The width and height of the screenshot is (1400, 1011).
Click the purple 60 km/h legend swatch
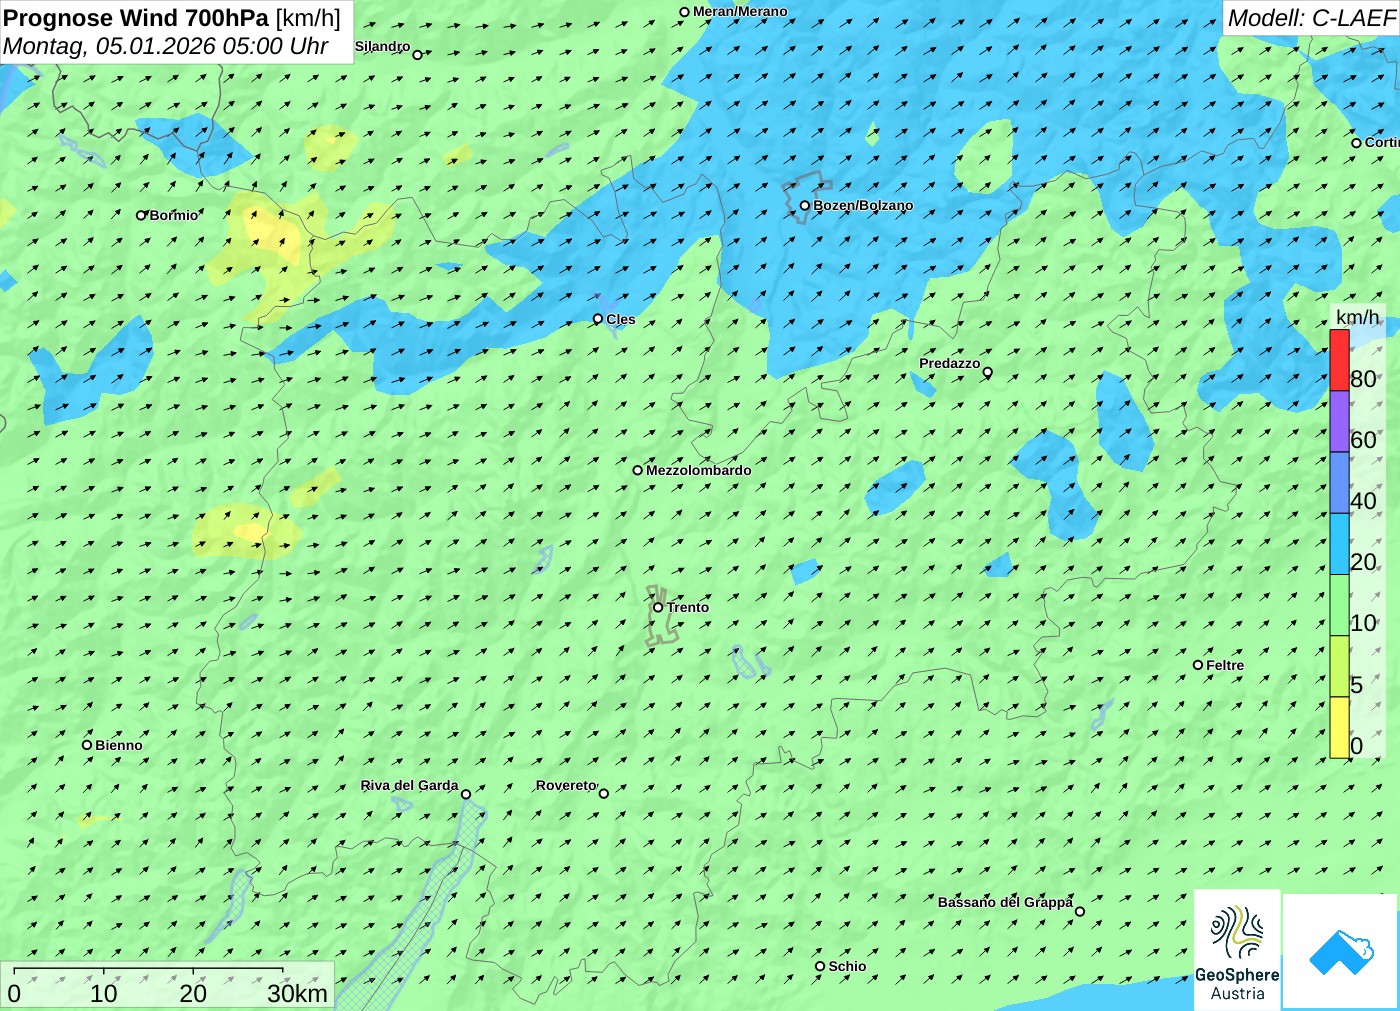click(1339, 422)
